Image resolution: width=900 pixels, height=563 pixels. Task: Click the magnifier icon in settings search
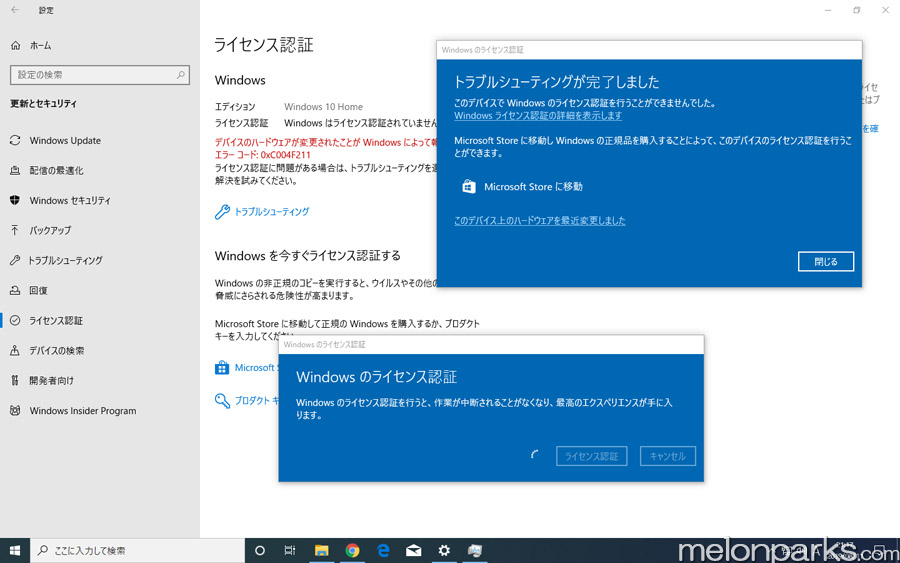point(180,75)
